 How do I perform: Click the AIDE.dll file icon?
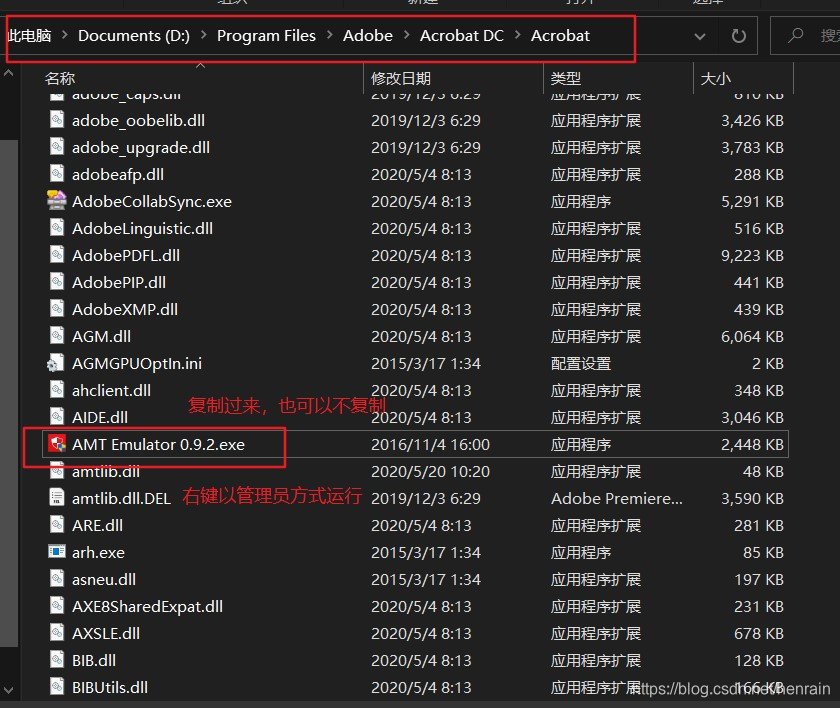coord(57,416)
